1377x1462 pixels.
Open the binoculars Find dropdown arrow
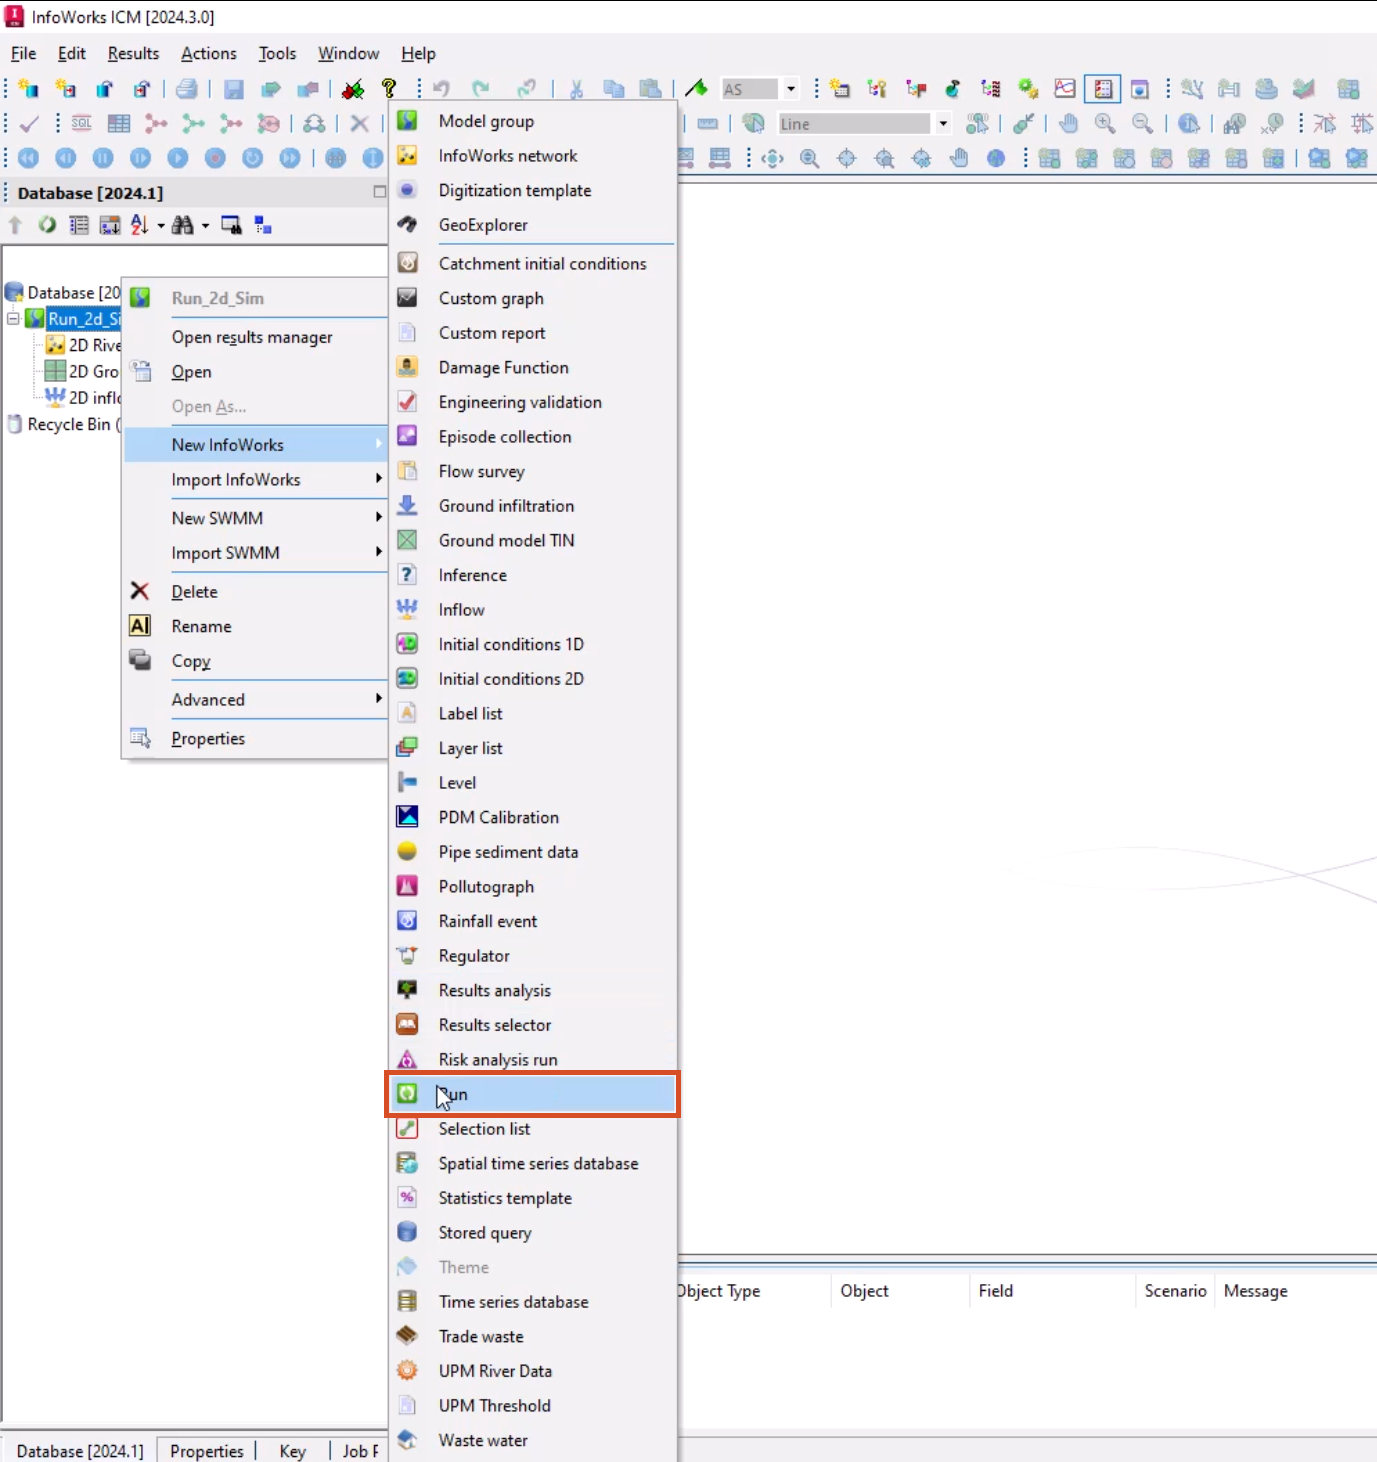click(x=205, y=226)
